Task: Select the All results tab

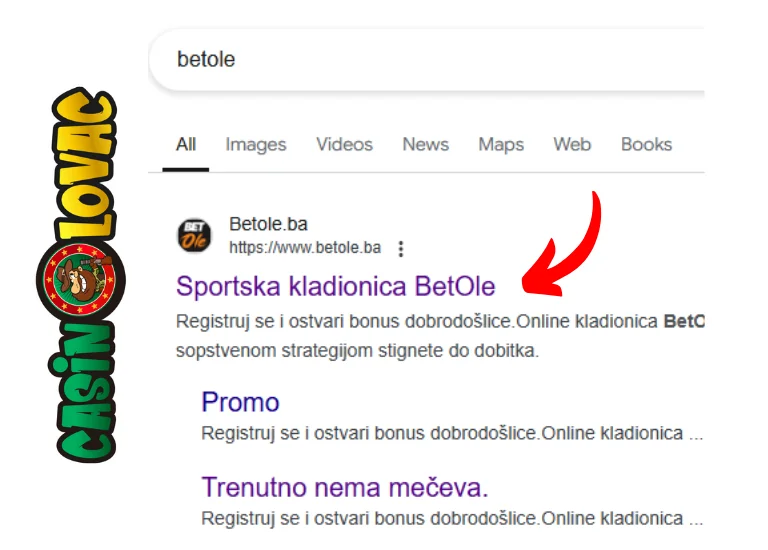Action: [186, 144]
